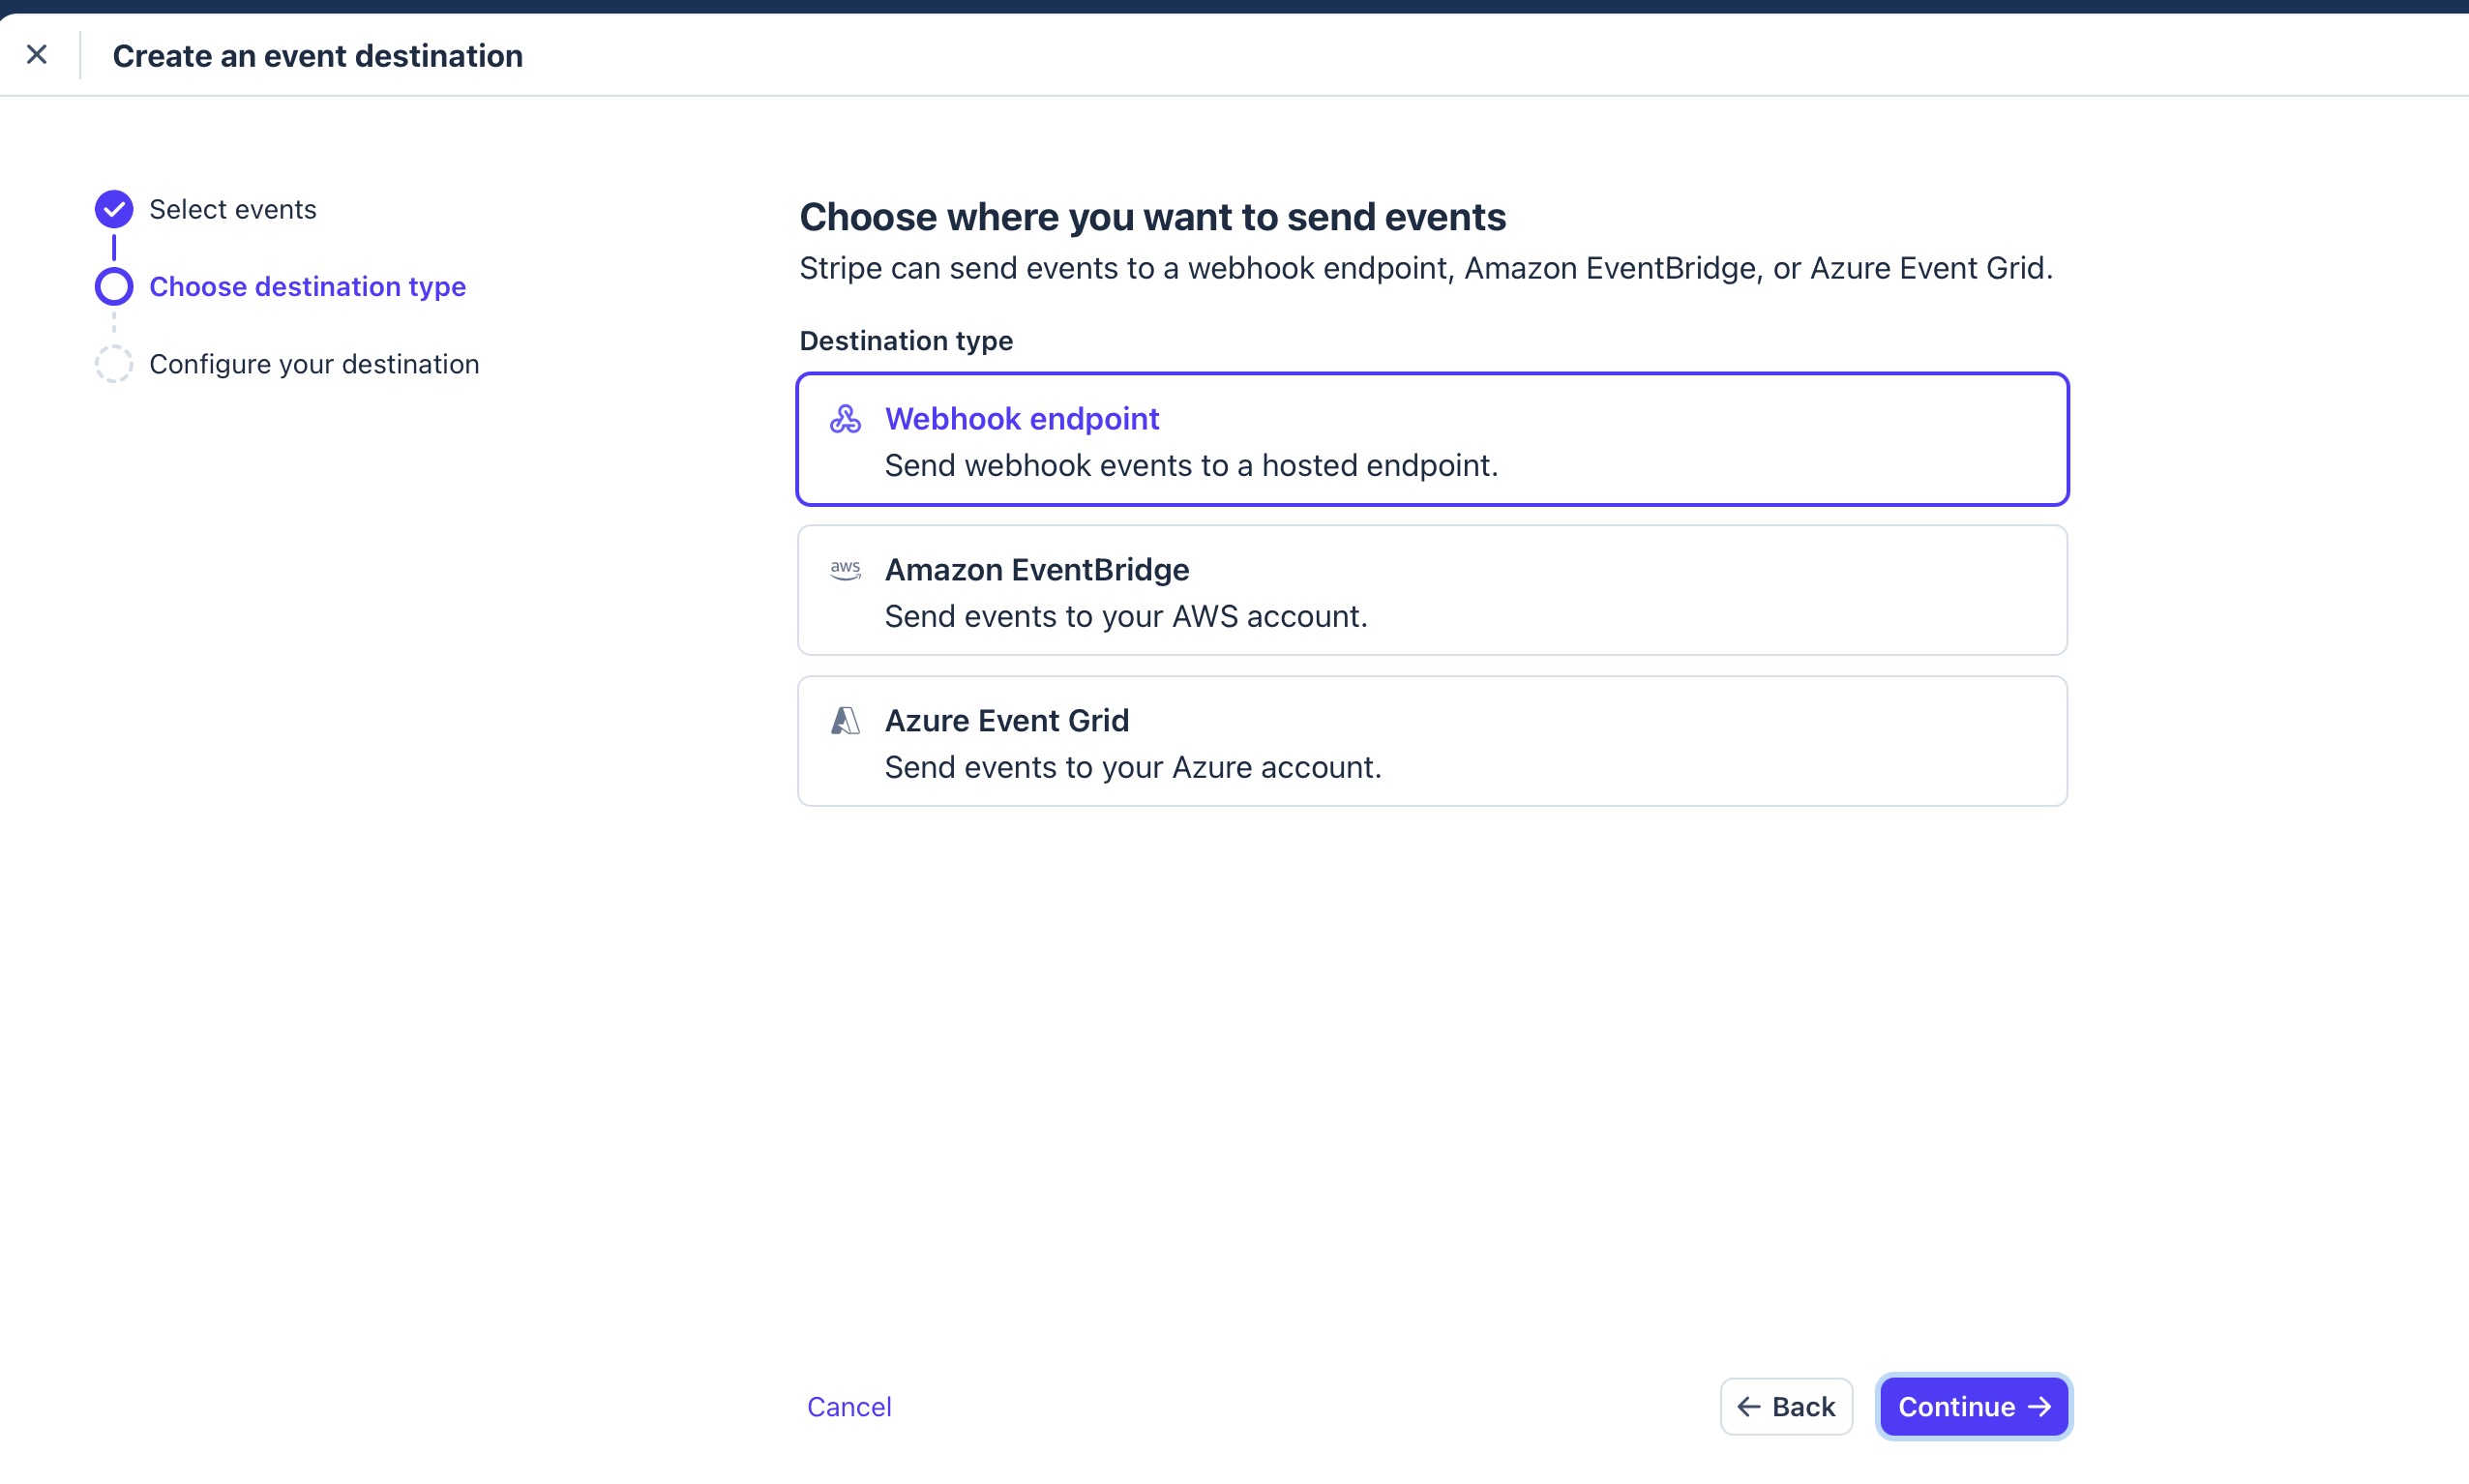Image resolution: width=2469 pixels, height=1484 pixels.
Task: Close the event destination dialog
Action: (37, 55)
